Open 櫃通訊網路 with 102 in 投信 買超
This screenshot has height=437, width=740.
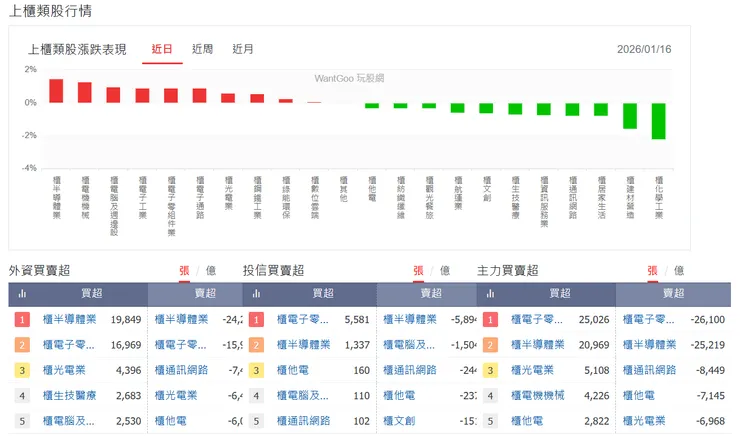pyautogui.click(x=303, y=421)
